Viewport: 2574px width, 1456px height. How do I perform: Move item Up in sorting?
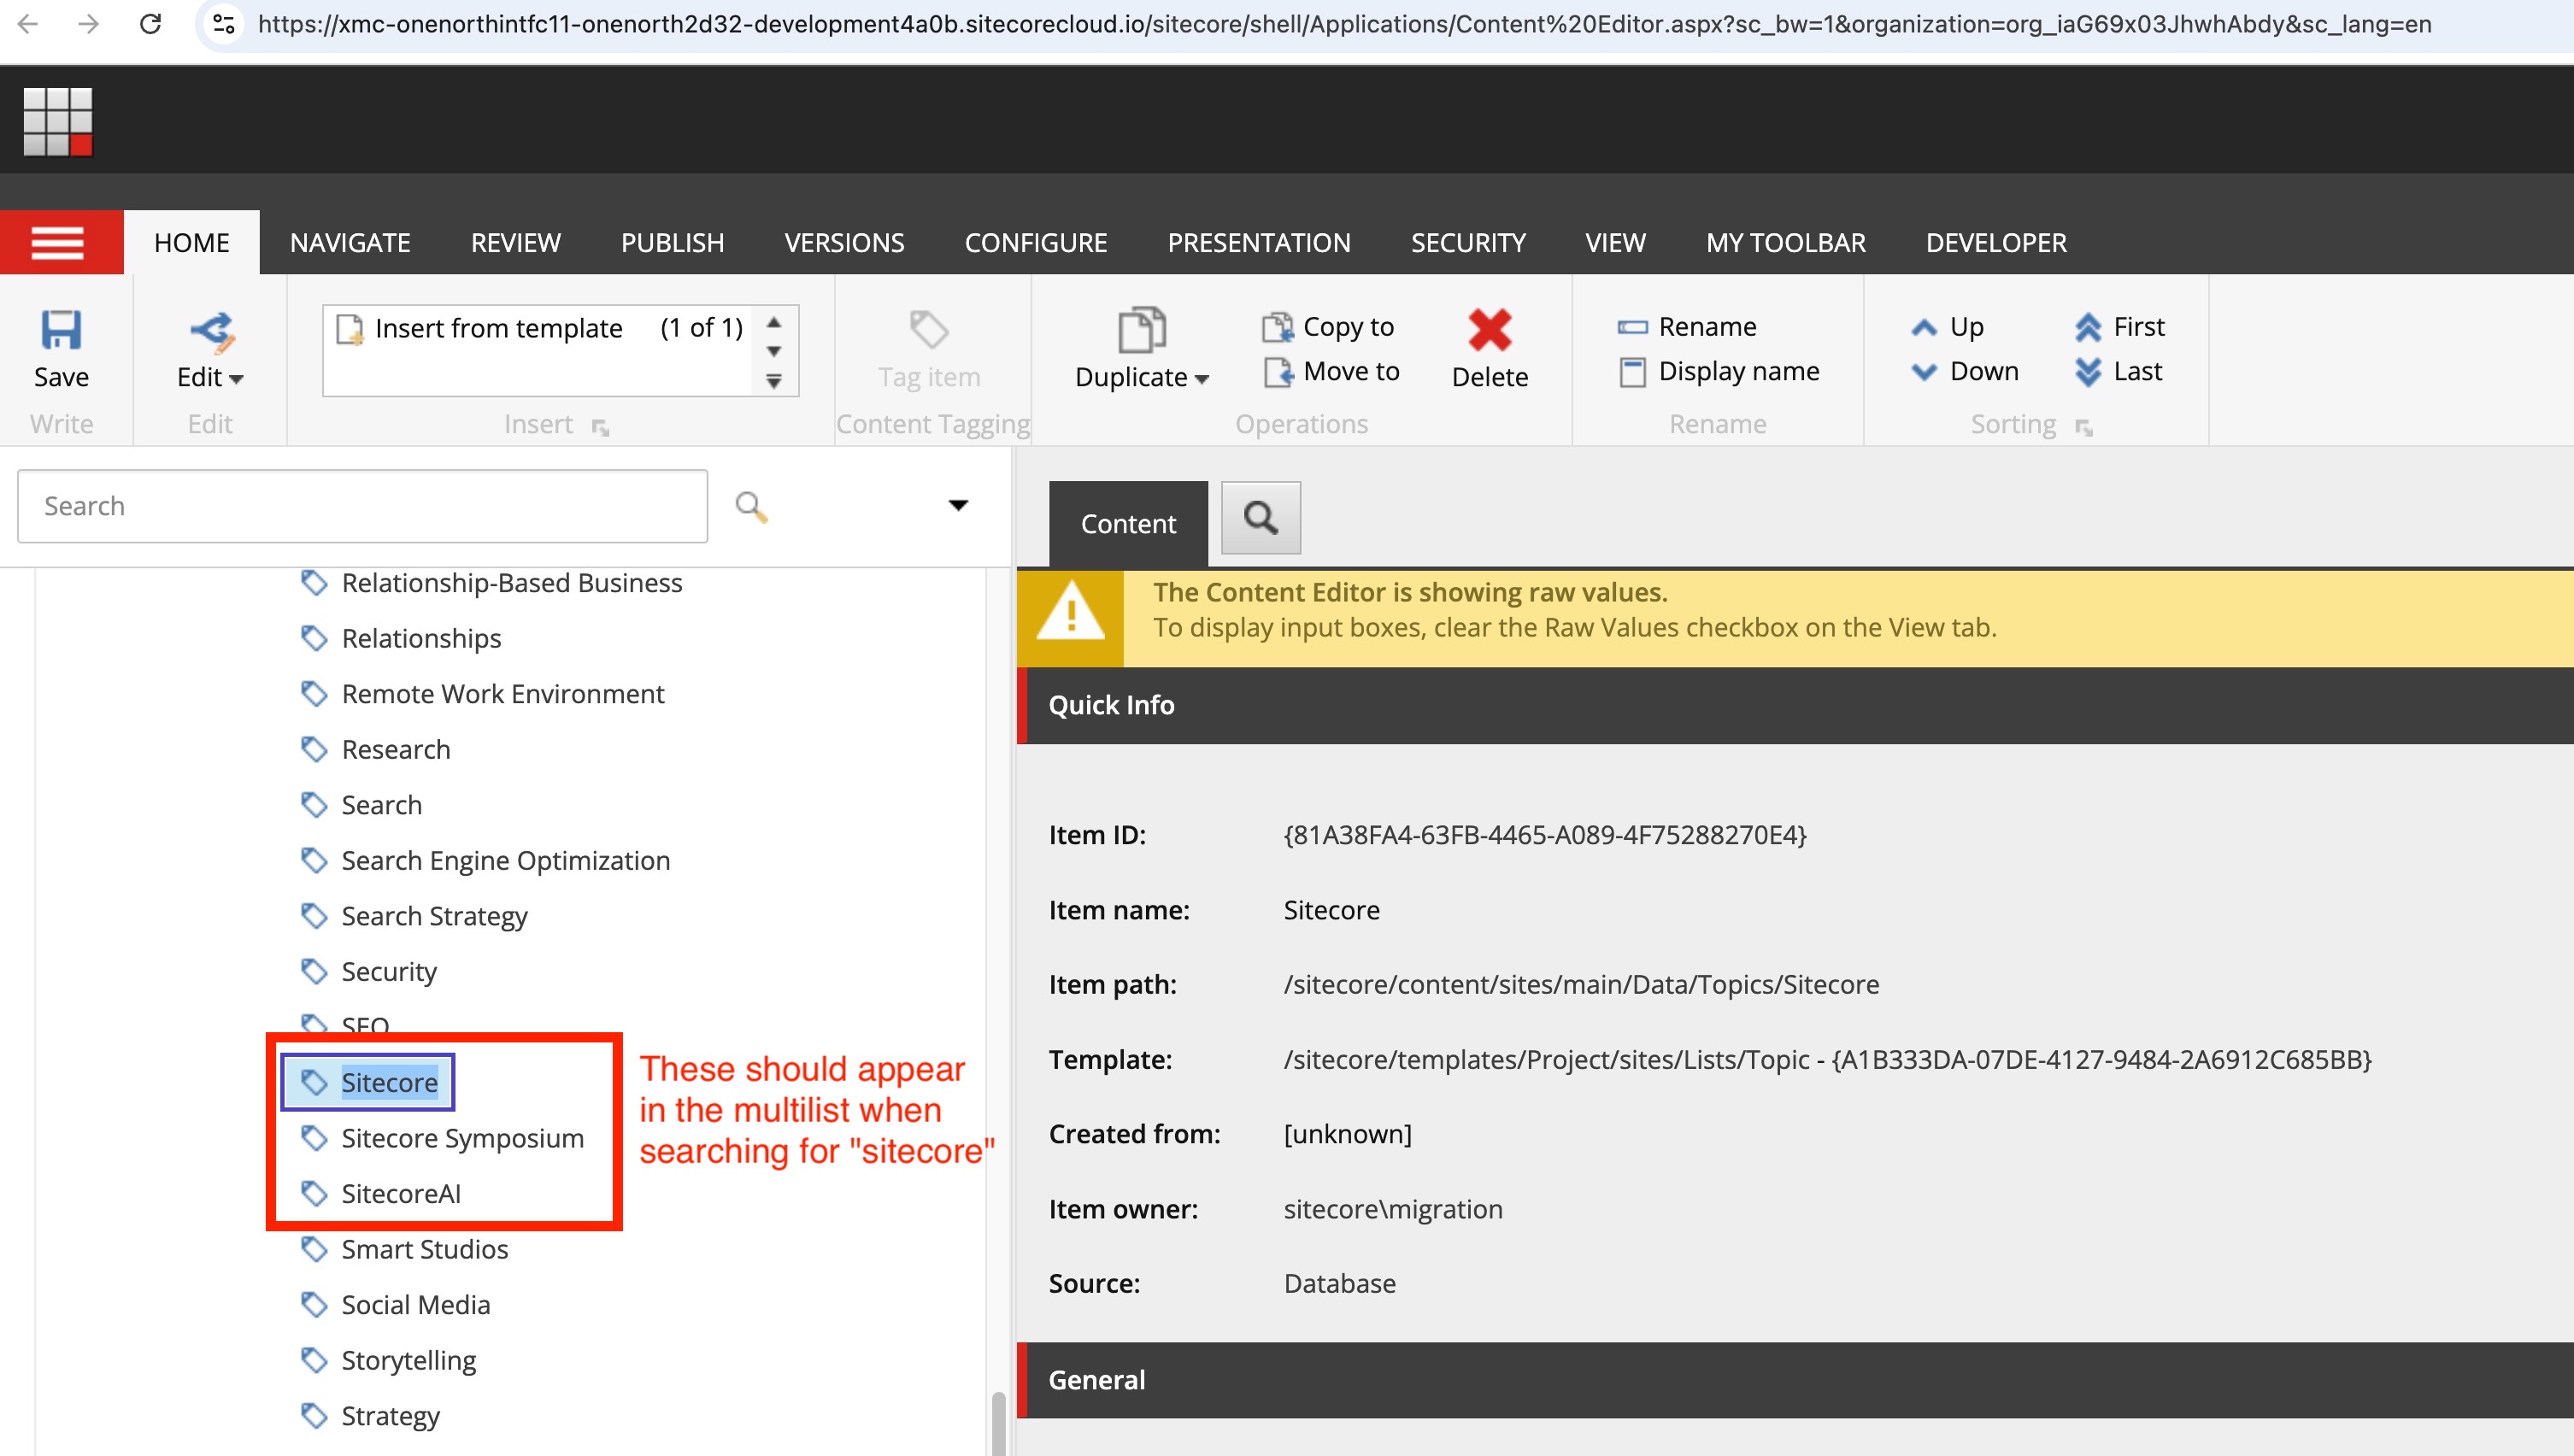coord(1947,326)
